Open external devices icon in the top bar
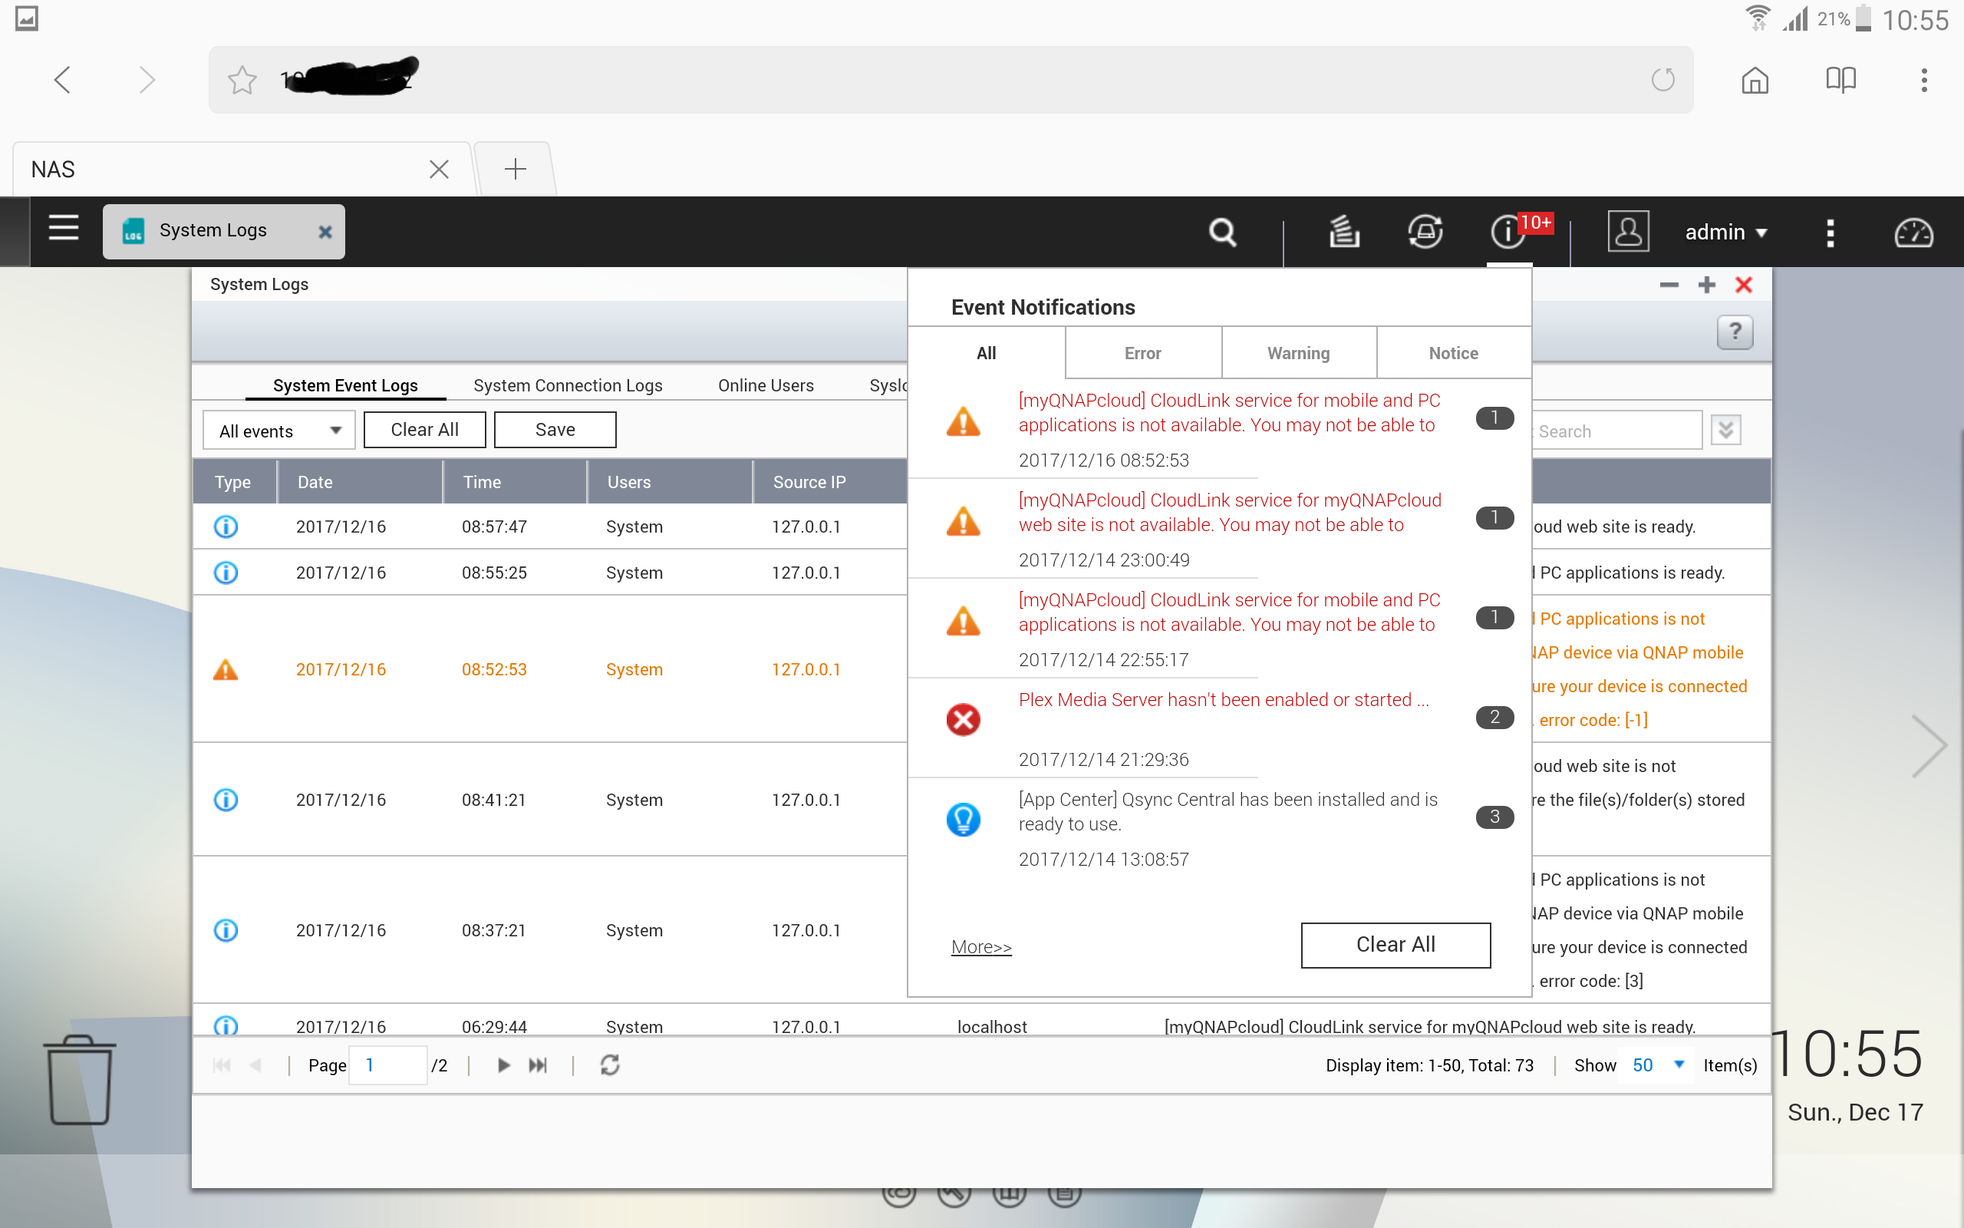The image size is (1964, 1228). pyautogui.click(x=1425, y=232)
